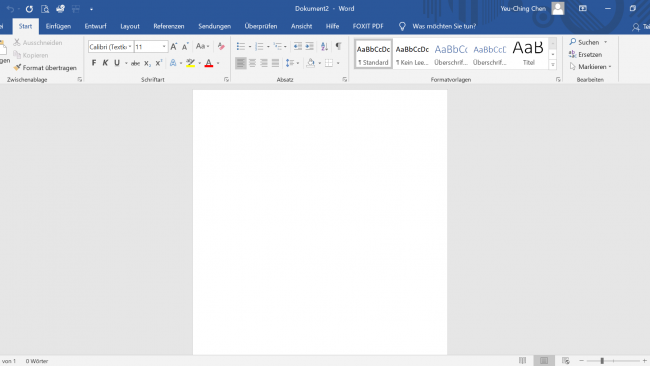Apply subscript formatting x₂

pos(147,63)
